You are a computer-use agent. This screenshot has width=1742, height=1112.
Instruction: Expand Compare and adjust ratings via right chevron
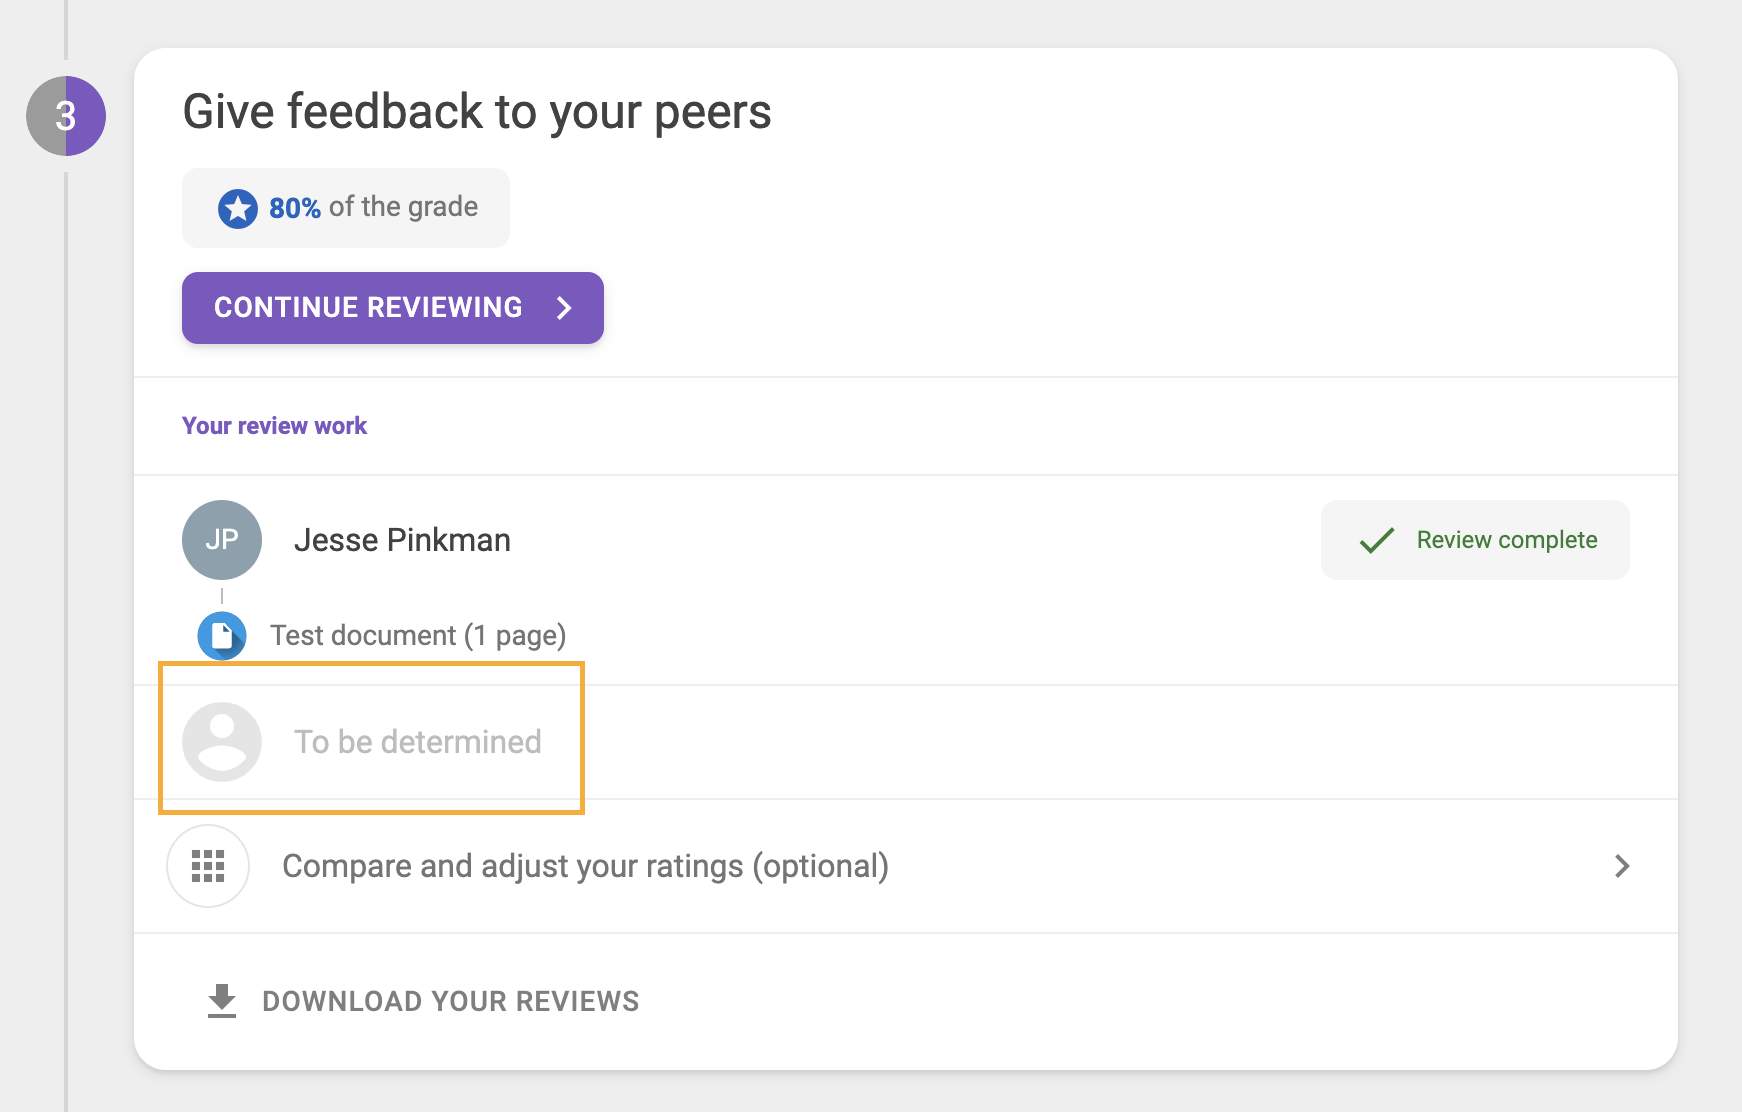[1621, 866]
